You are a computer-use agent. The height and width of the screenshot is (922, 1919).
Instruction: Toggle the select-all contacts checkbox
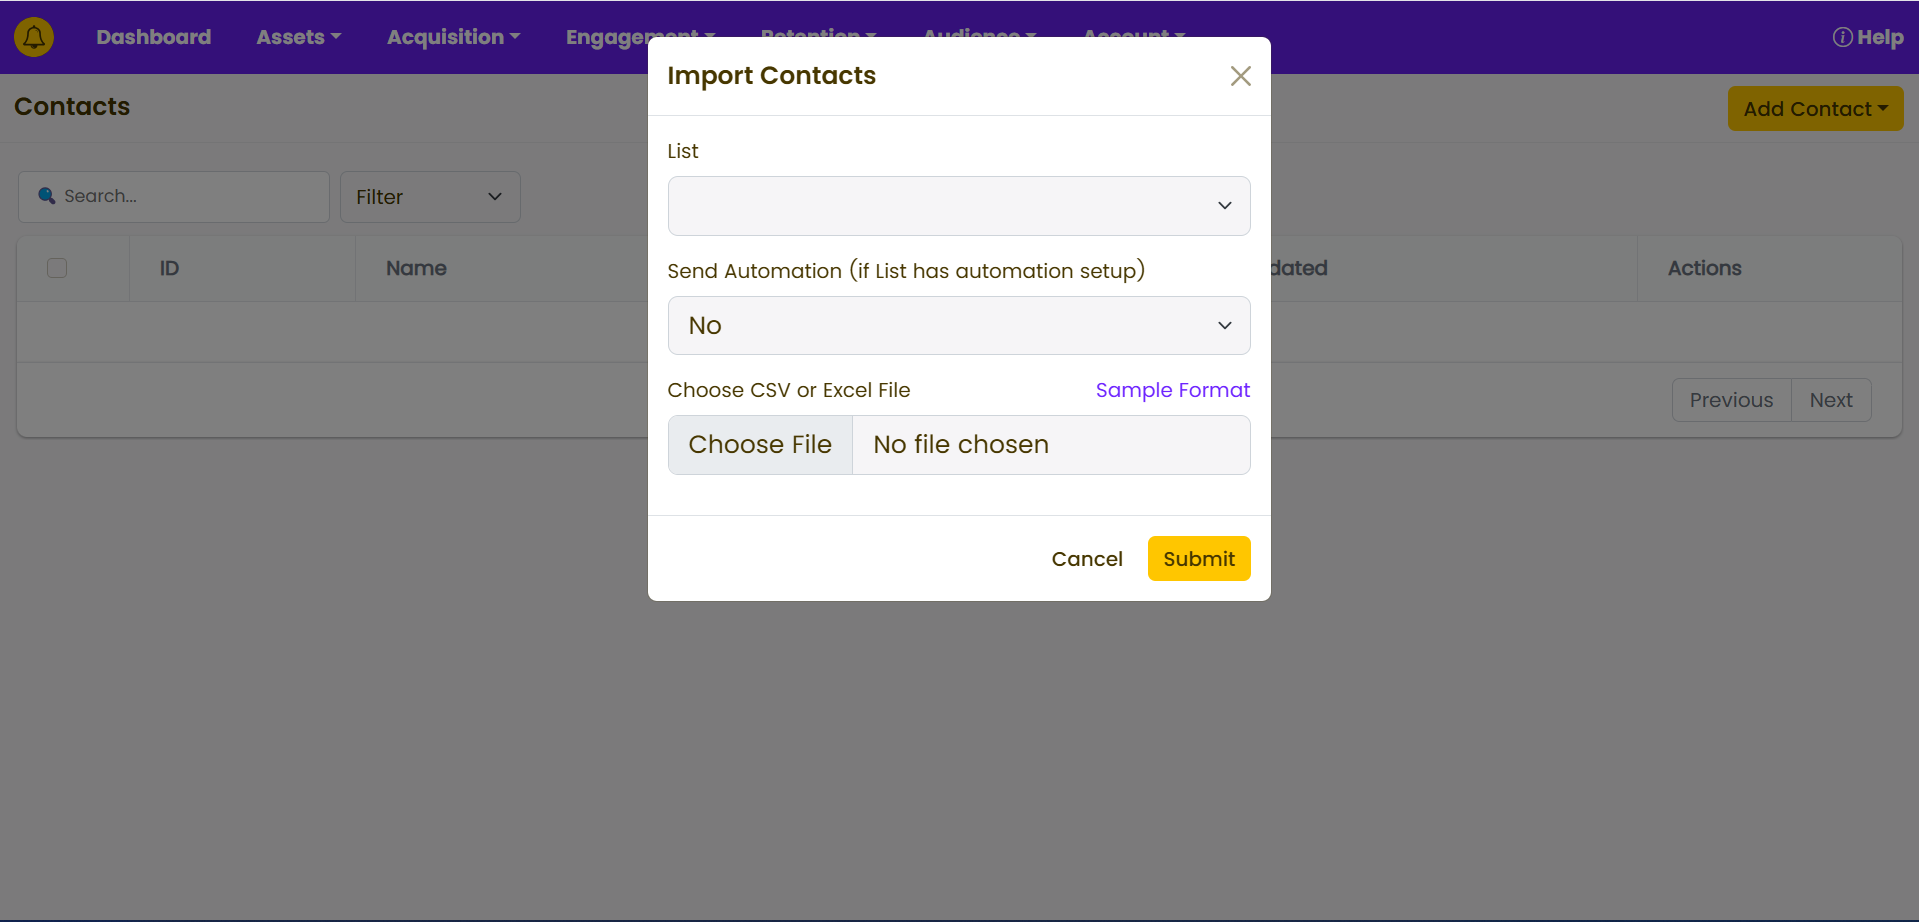coord(57,268)
